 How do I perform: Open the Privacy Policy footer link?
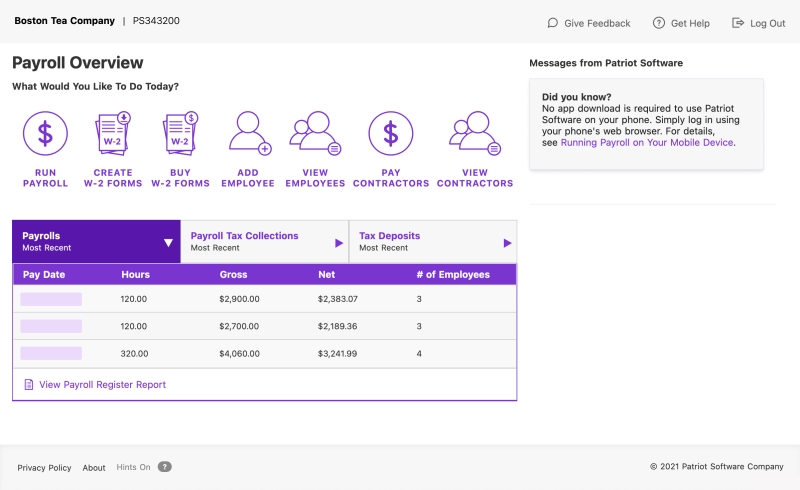44,468
